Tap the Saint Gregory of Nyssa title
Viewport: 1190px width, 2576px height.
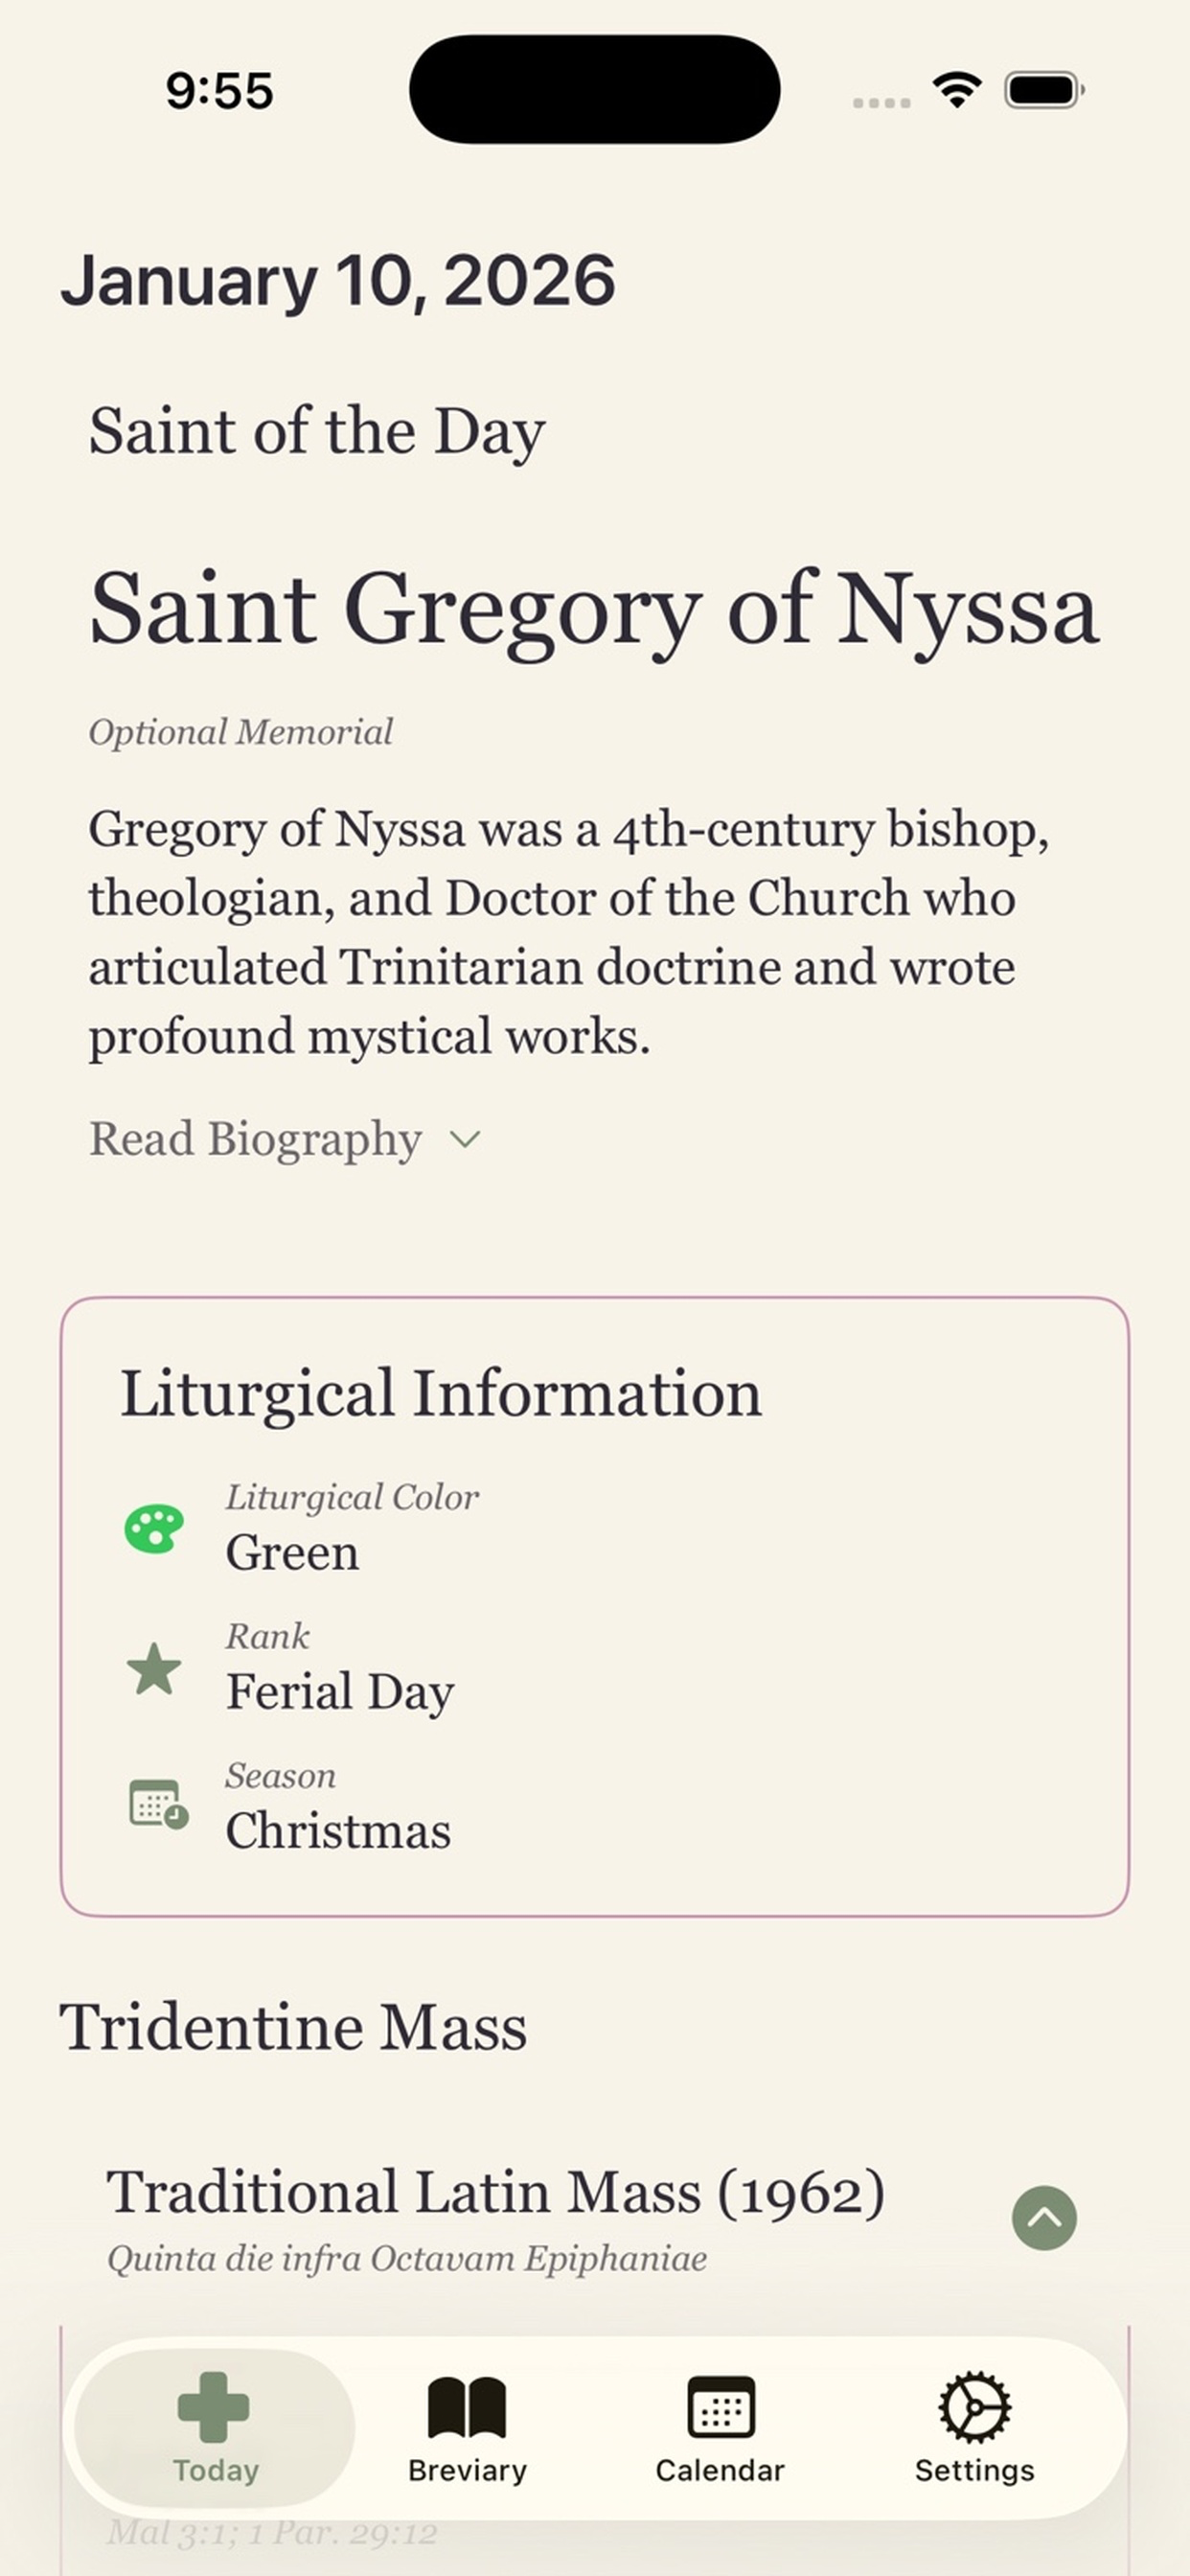tap(594, 609)
